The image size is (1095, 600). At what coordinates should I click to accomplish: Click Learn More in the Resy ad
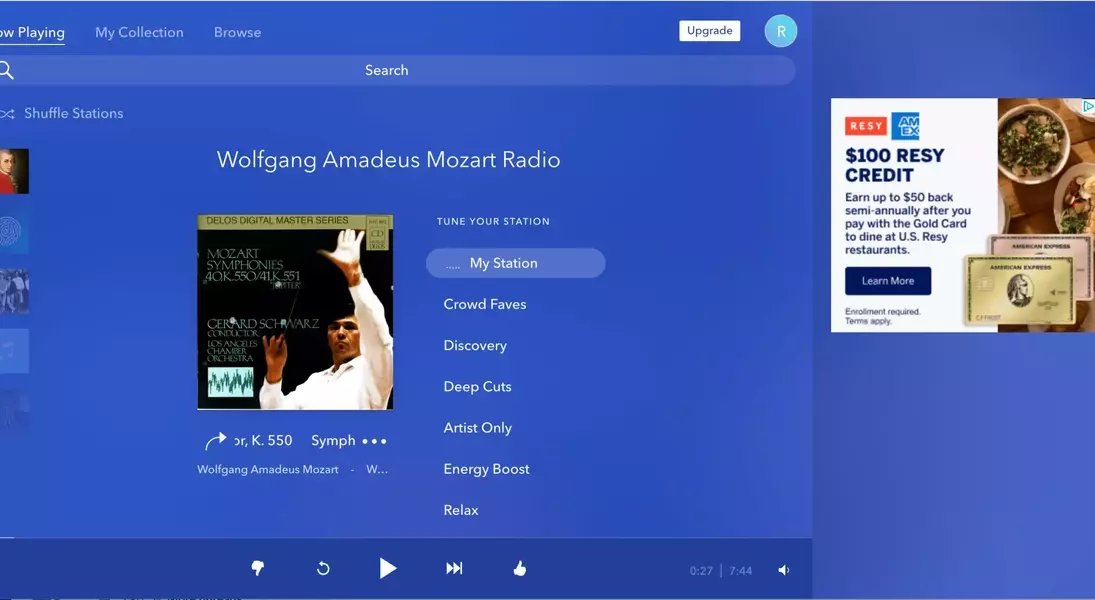[887, 281]
